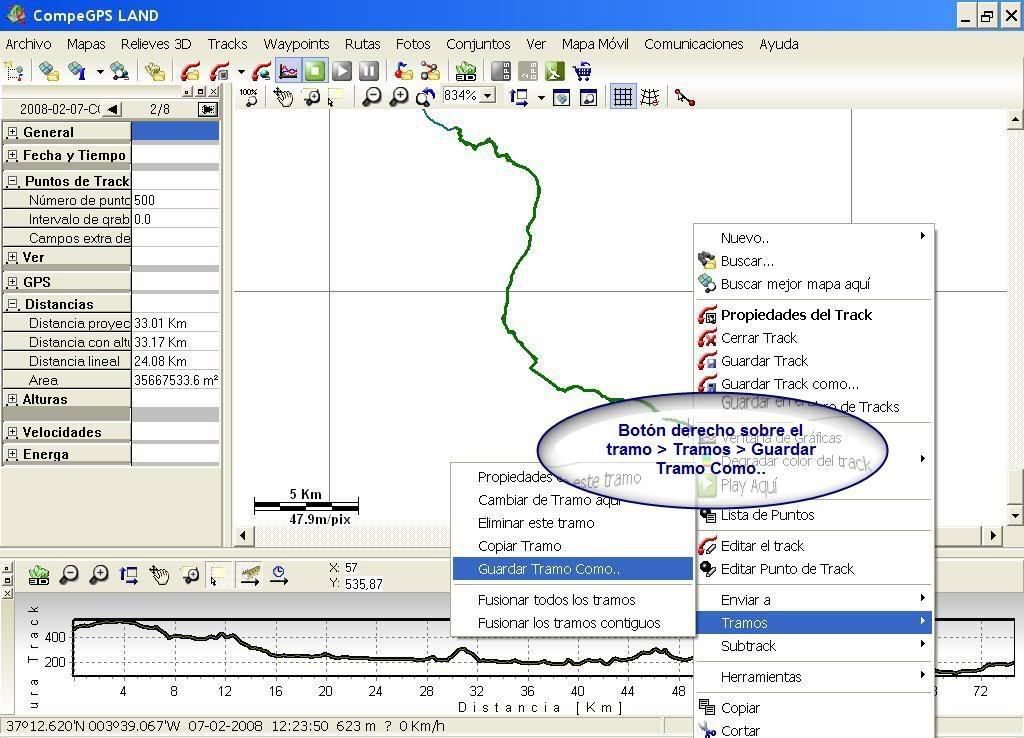Open dropdown arrow beside fit-to-window icon
Image resolution: width=1024 pixels, height=738 pixels.
click(541, 97)
